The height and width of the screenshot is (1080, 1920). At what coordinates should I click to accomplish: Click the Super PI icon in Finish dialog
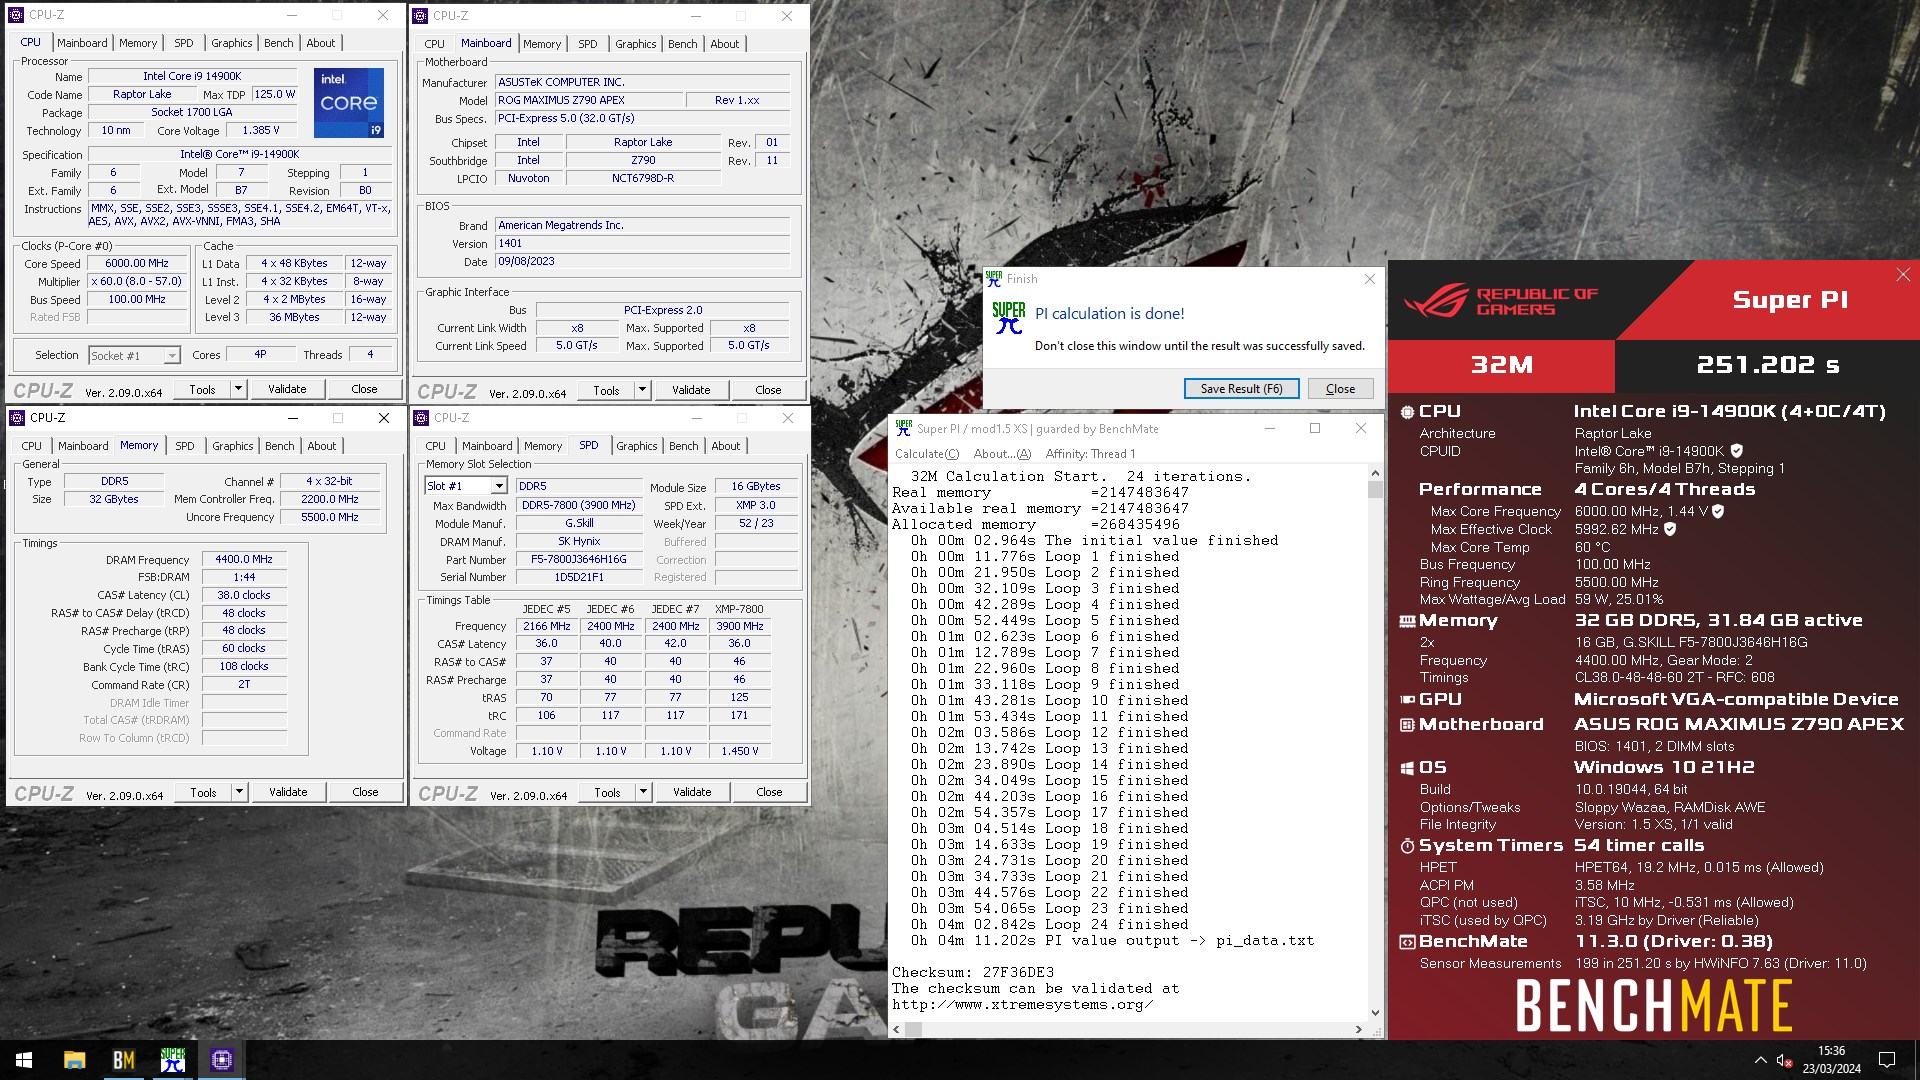click(x=1008, y=317)
